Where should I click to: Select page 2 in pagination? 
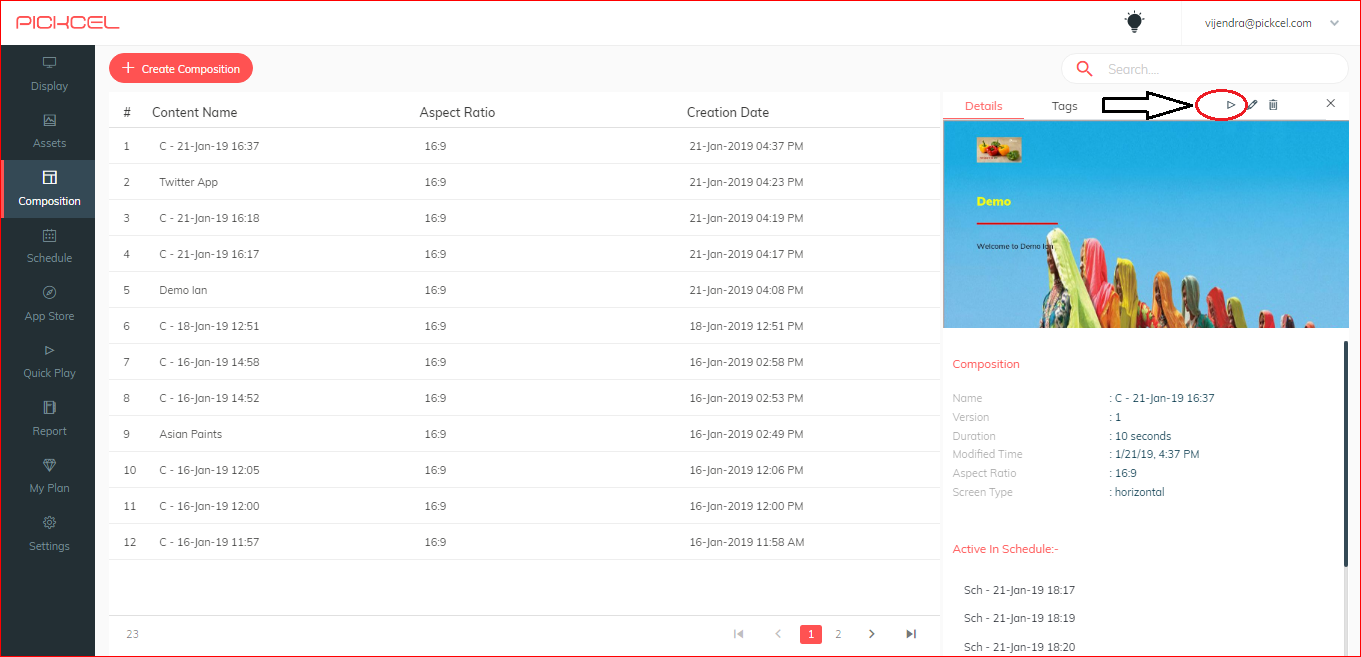point(838,634)
